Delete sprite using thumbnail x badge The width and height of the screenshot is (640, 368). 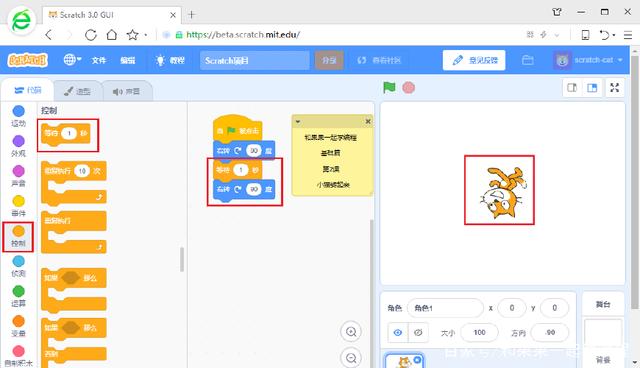(x=417, y=360)
